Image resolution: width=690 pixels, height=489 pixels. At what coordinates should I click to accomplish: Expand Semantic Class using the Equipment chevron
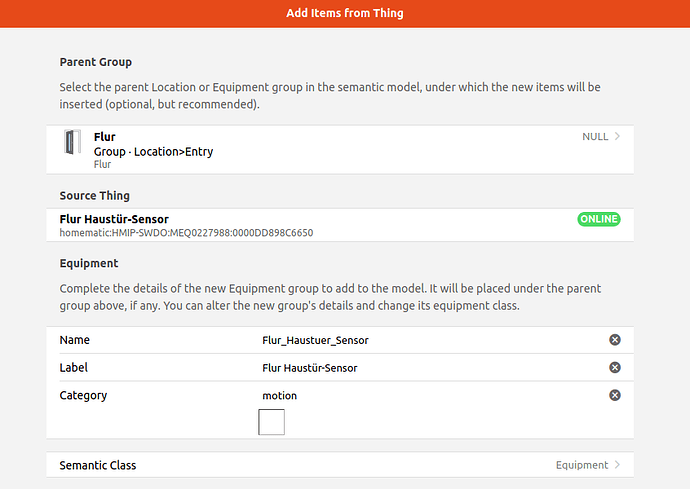[x=617, y=465]
